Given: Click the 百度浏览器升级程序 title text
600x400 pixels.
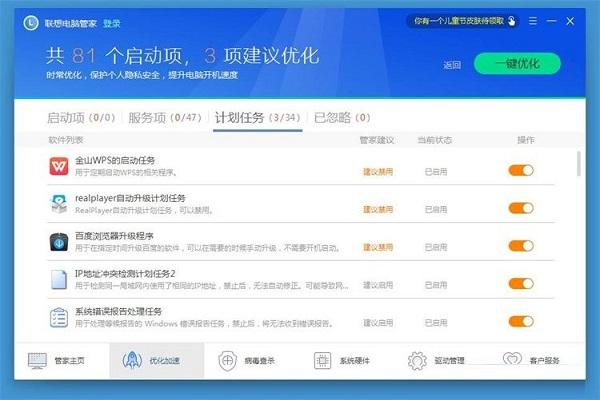Looking at the screenshot, I should click(114, 236).
